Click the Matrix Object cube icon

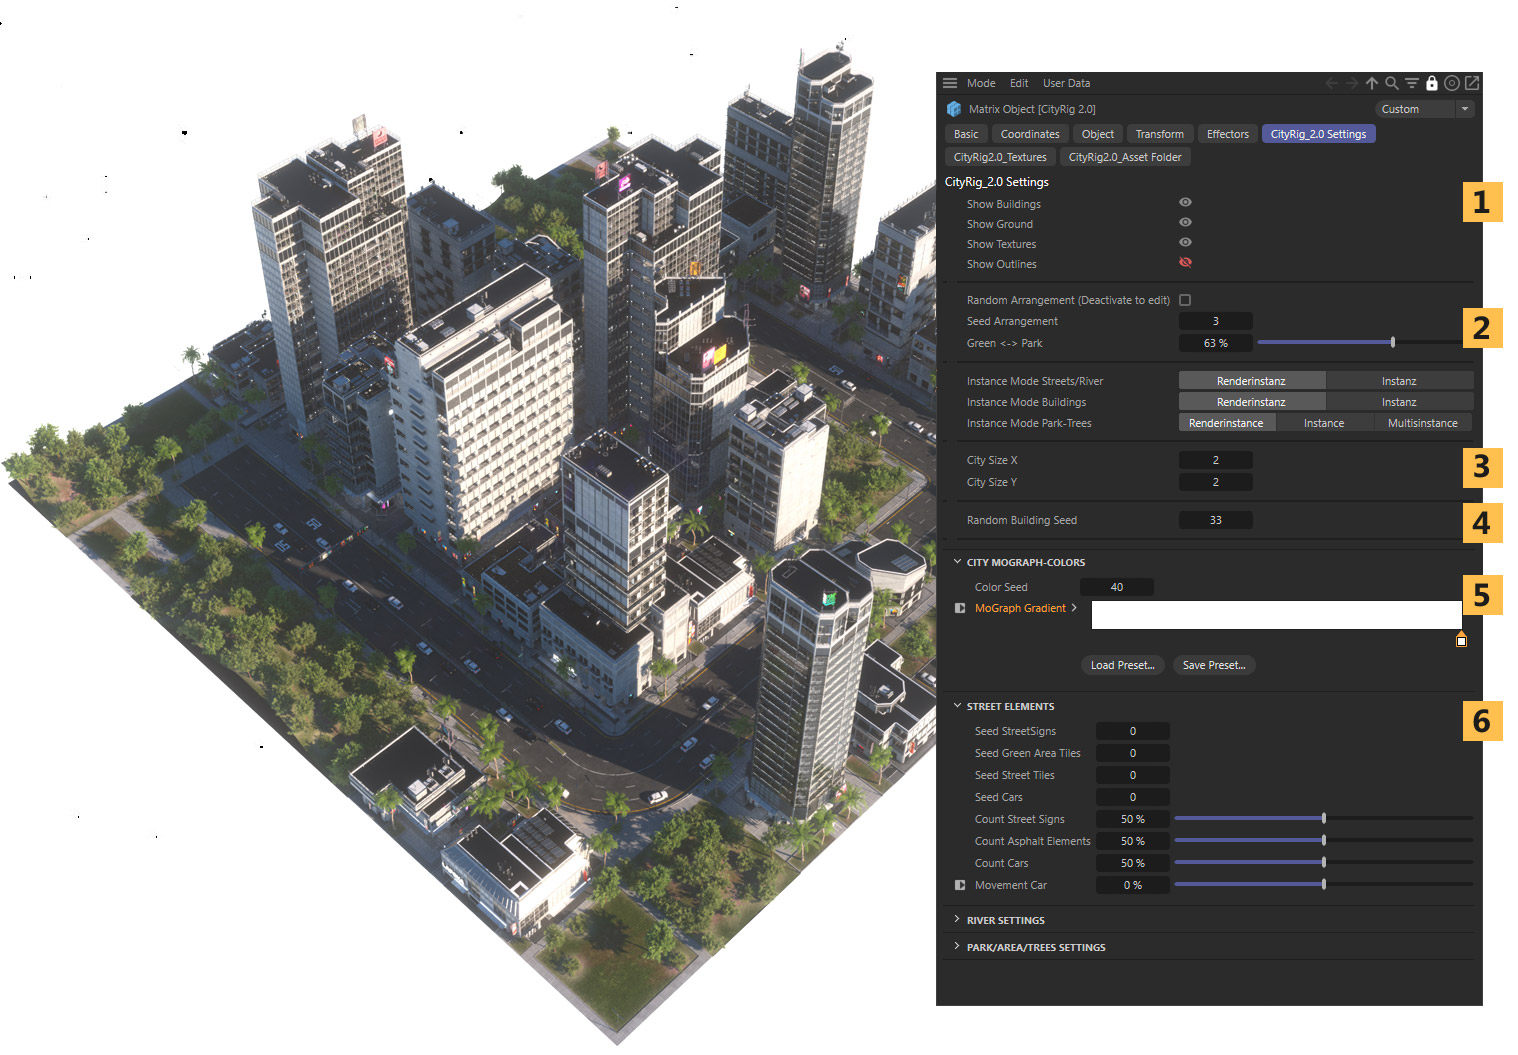coord(954,109)
